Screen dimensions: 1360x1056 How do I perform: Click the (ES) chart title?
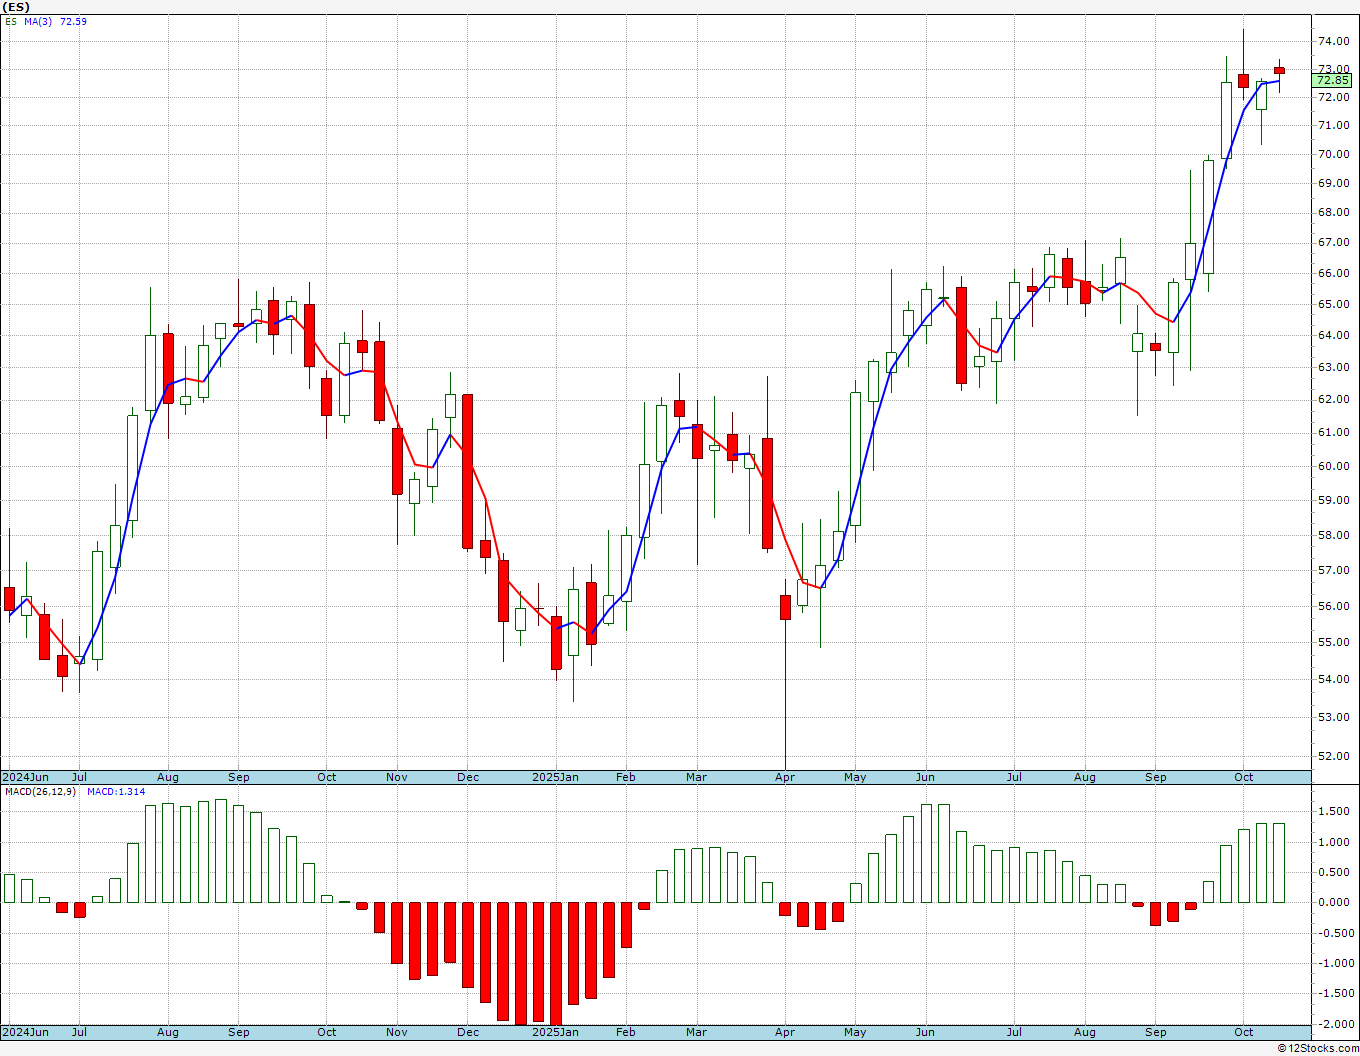16,7
